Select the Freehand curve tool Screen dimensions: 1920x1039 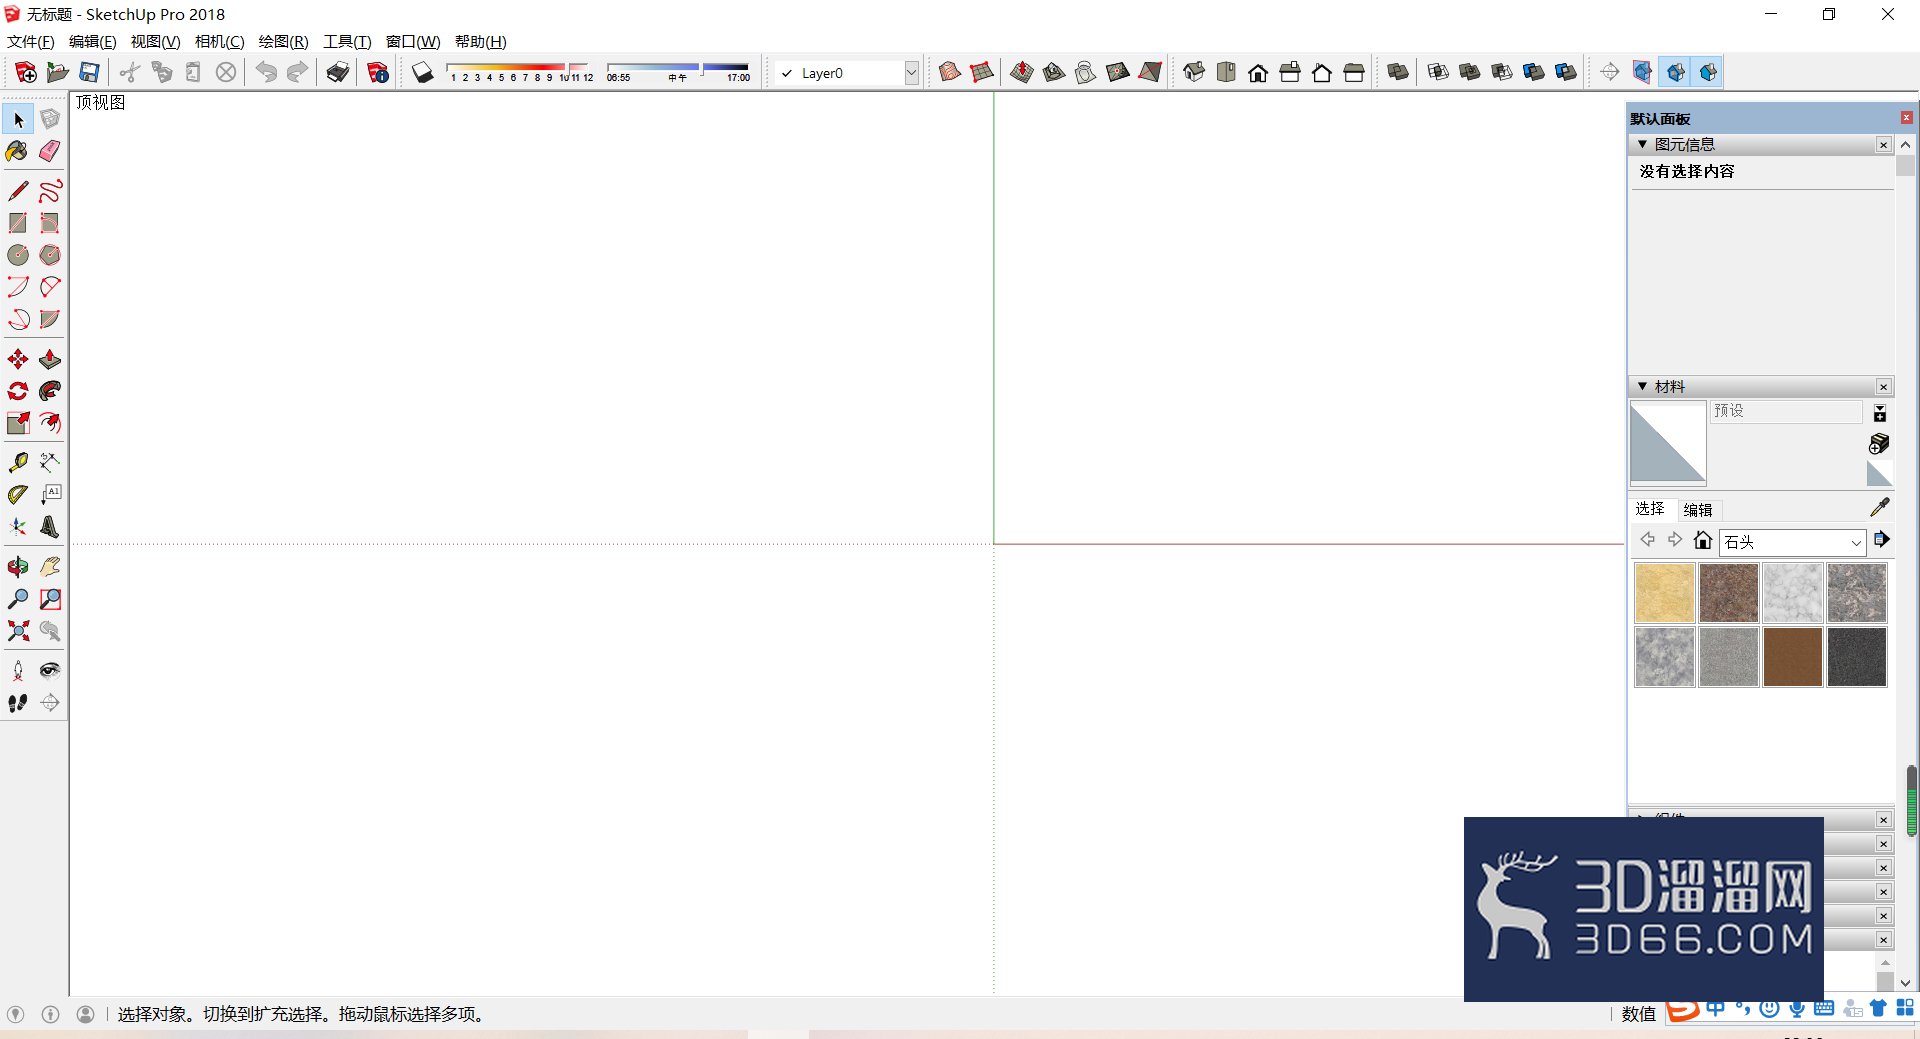[50, 191]
